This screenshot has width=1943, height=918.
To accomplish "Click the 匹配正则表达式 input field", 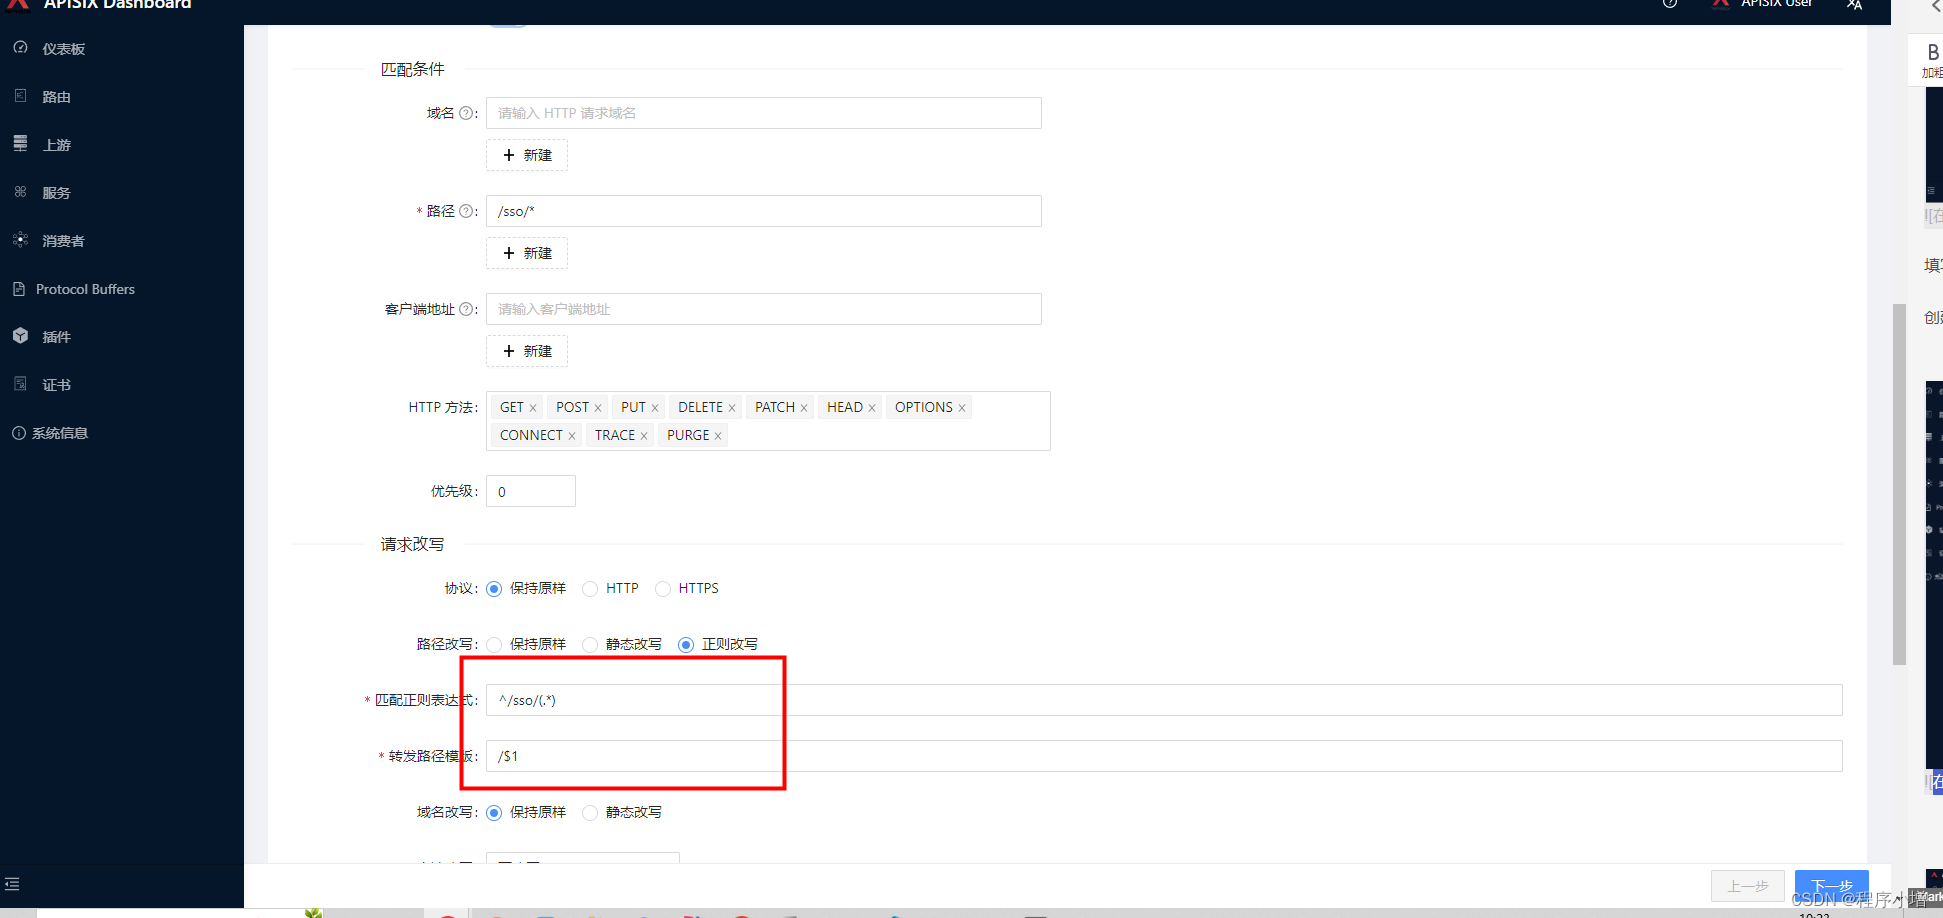I will pos(1164,700).
